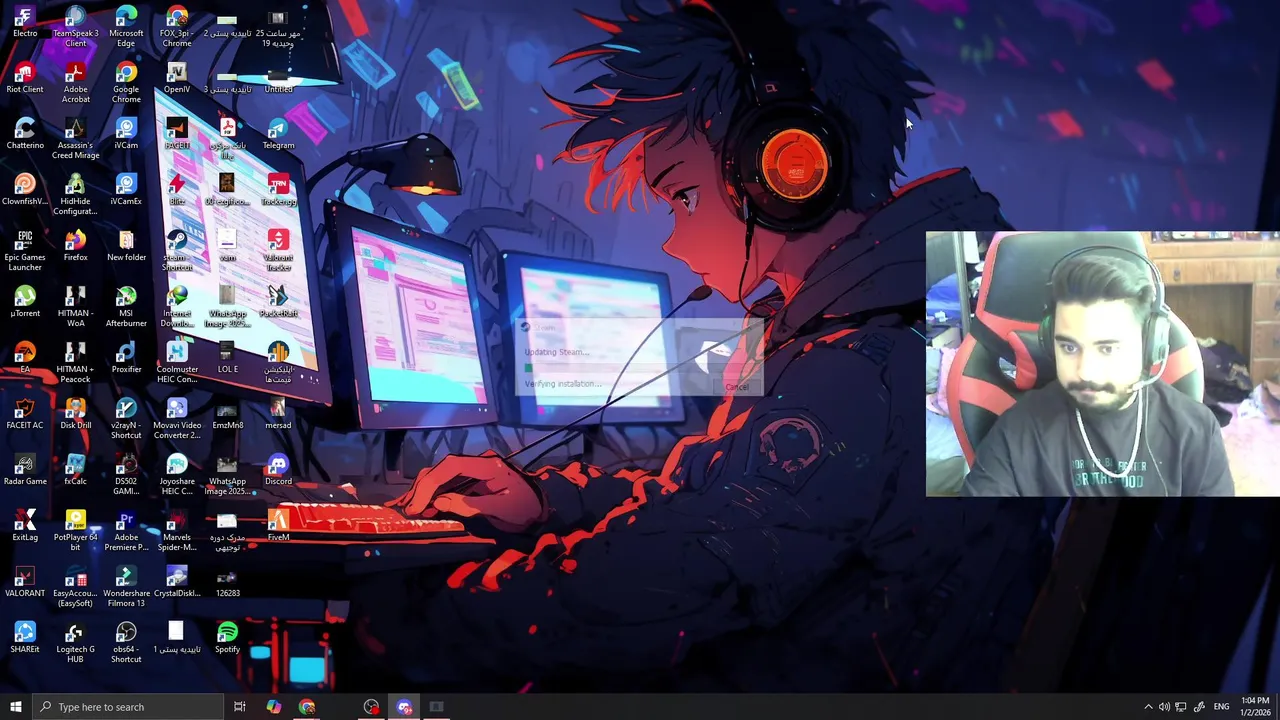Open the volume control in tray
Viewport: 1280px width, 720px height.
point(1164,707)
